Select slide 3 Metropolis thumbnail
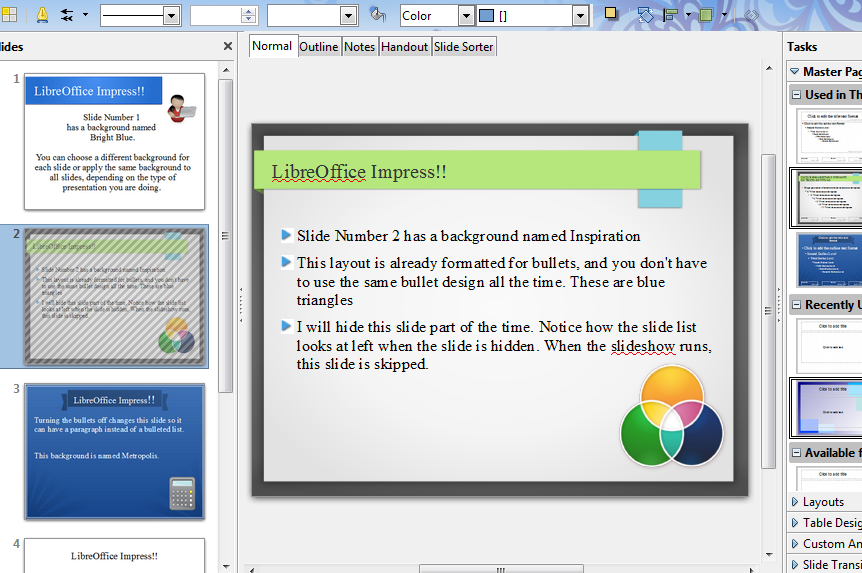 tap(114, 451)
